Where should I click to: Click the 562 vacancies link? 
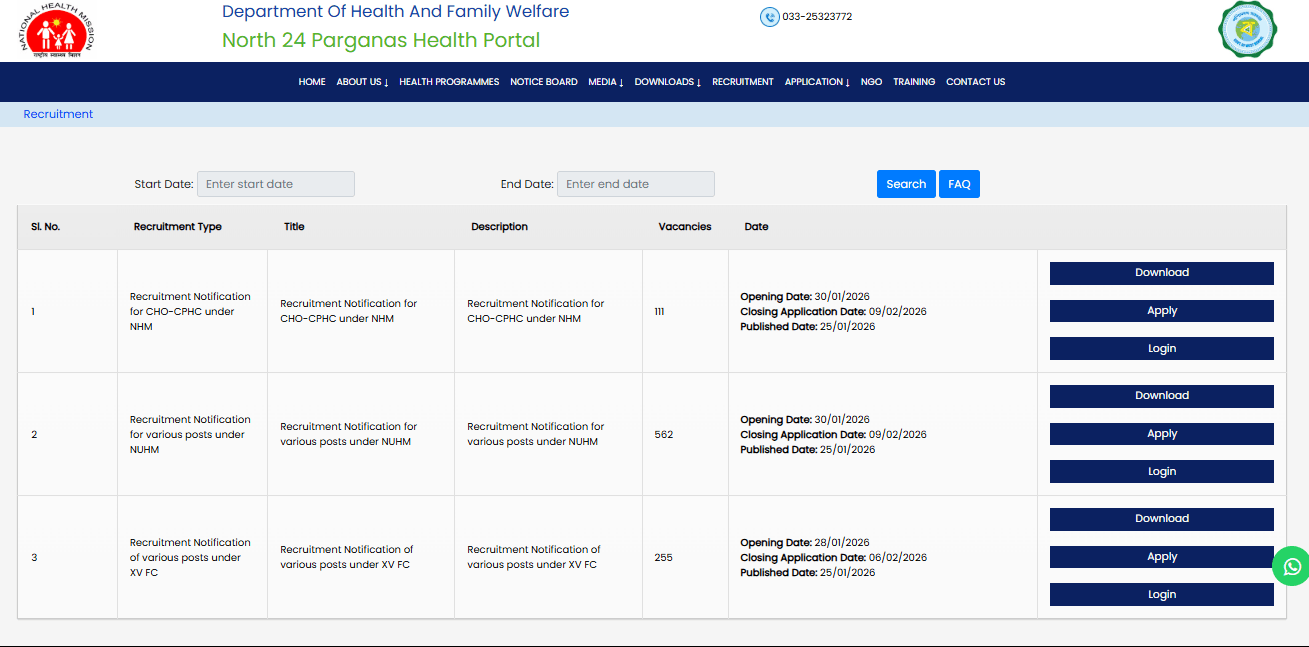pyautogui.click(x=664, y=434)
